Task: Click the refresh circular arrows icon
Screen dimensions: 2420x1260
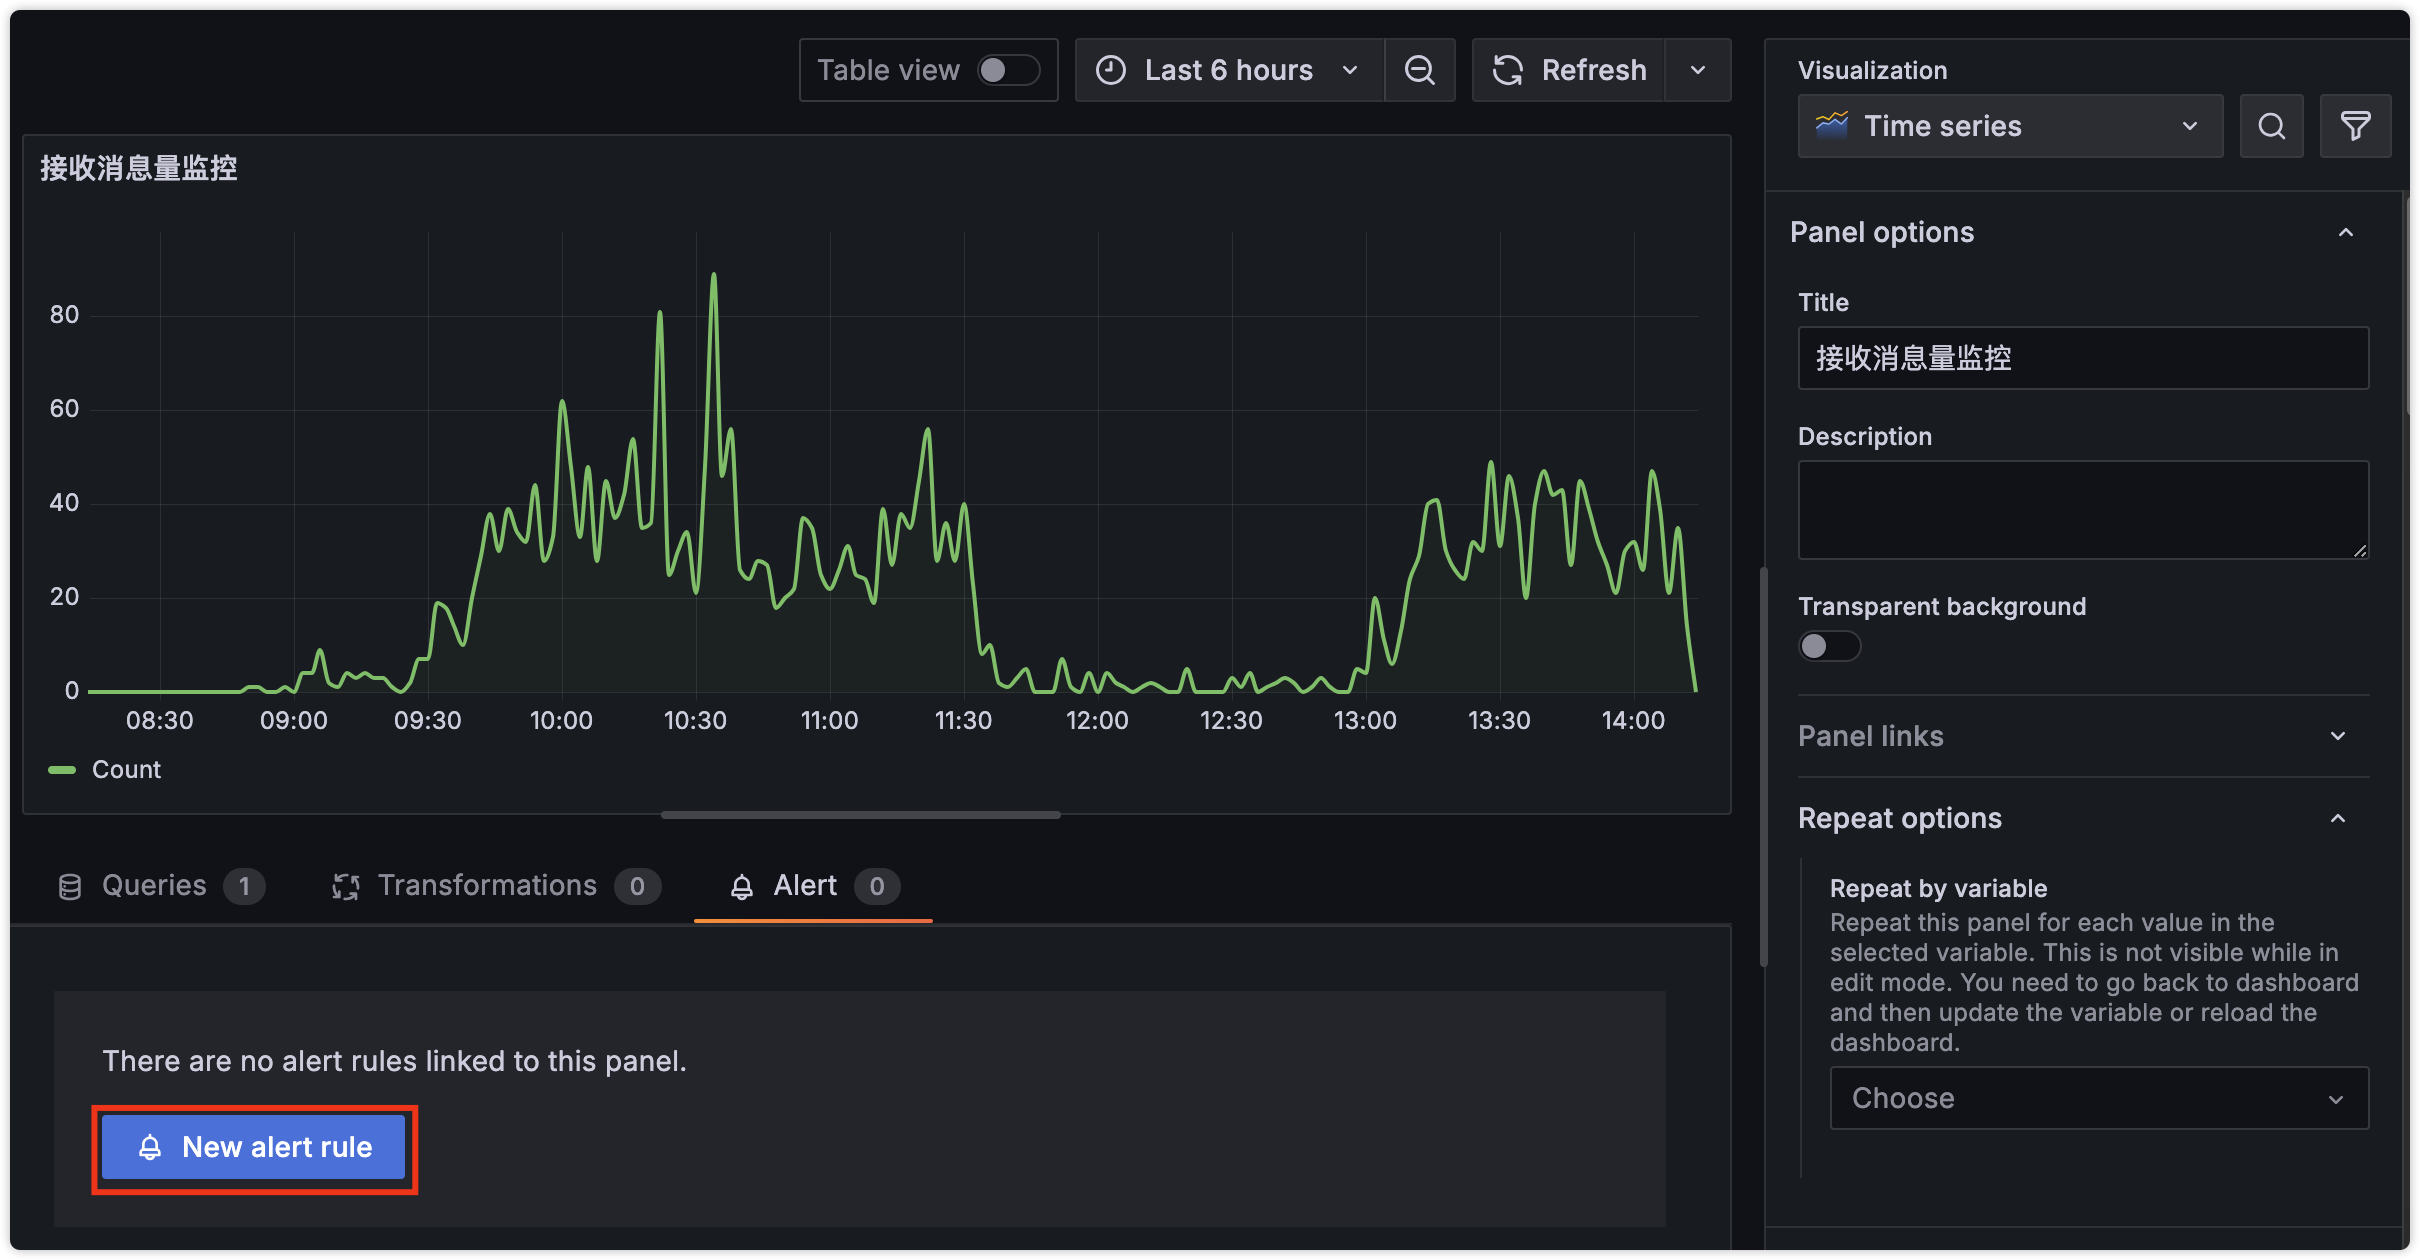Action: point(1508,70)
